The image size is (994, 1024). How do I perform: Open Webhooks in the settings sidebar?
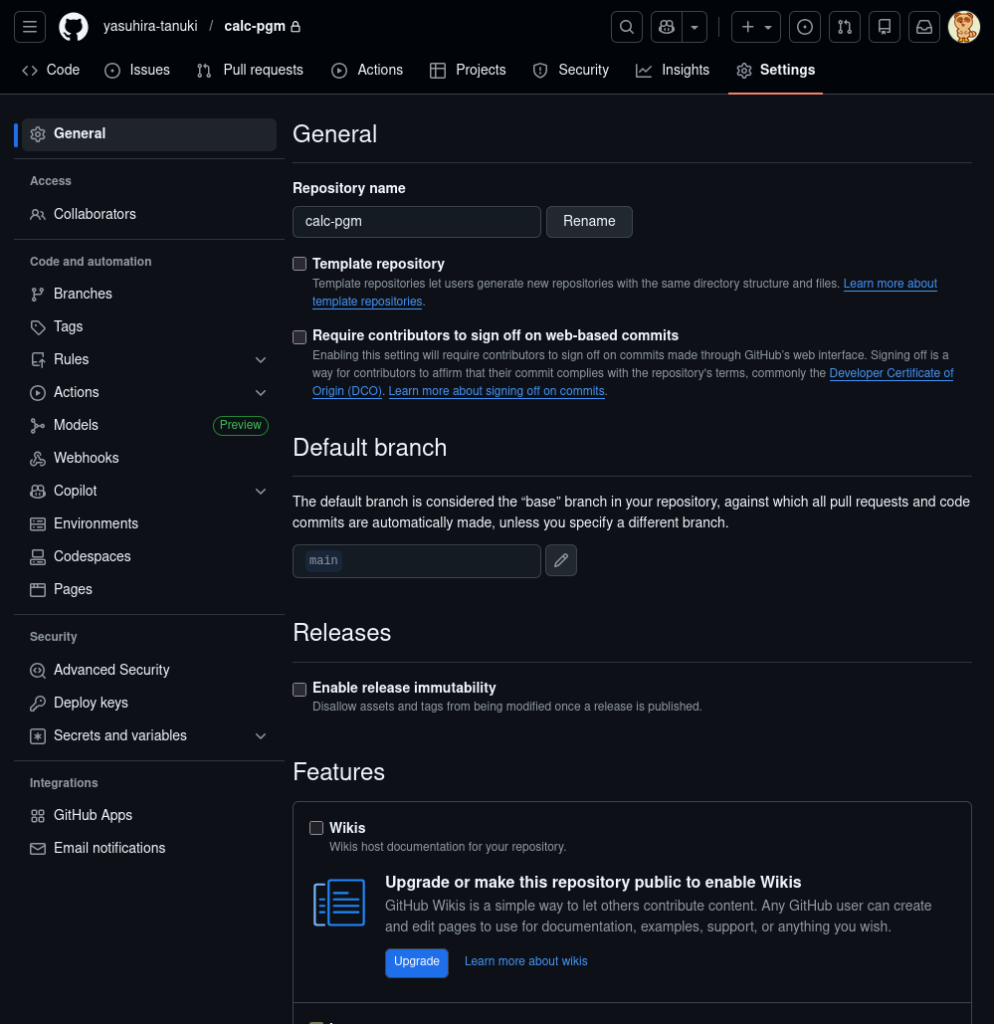point(86,458)
